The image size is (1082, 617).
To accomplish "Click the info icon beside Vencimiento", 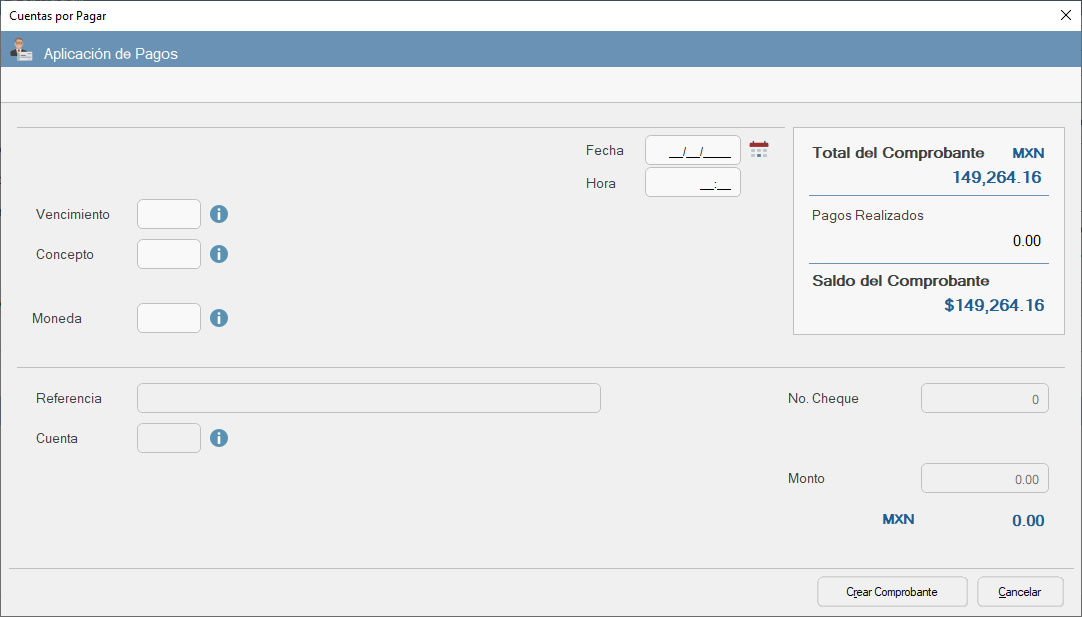I will click(219, 214).
